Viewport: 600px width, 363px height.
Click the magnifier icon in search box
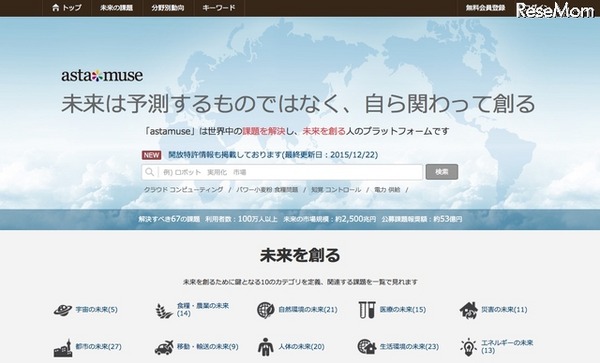point(150,172)
